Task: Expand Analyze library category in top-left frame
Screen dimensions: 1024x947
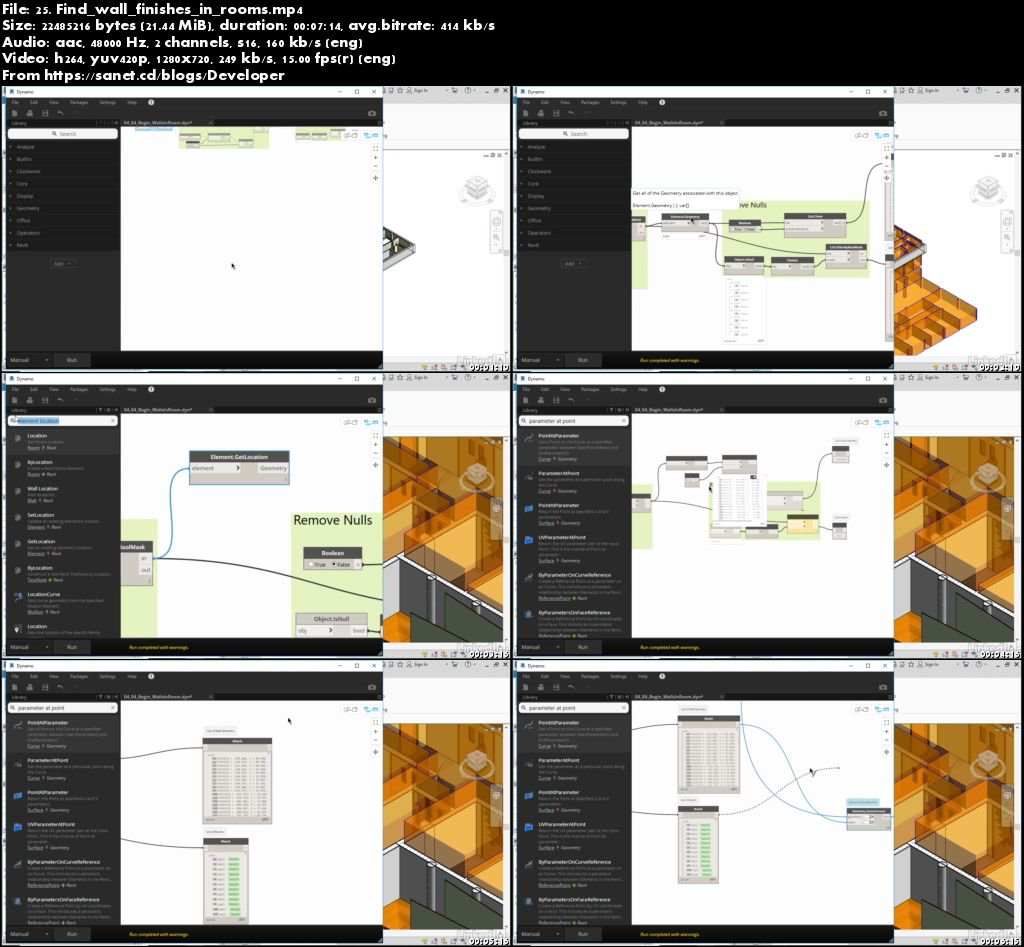Action: (x=25, y=147)
